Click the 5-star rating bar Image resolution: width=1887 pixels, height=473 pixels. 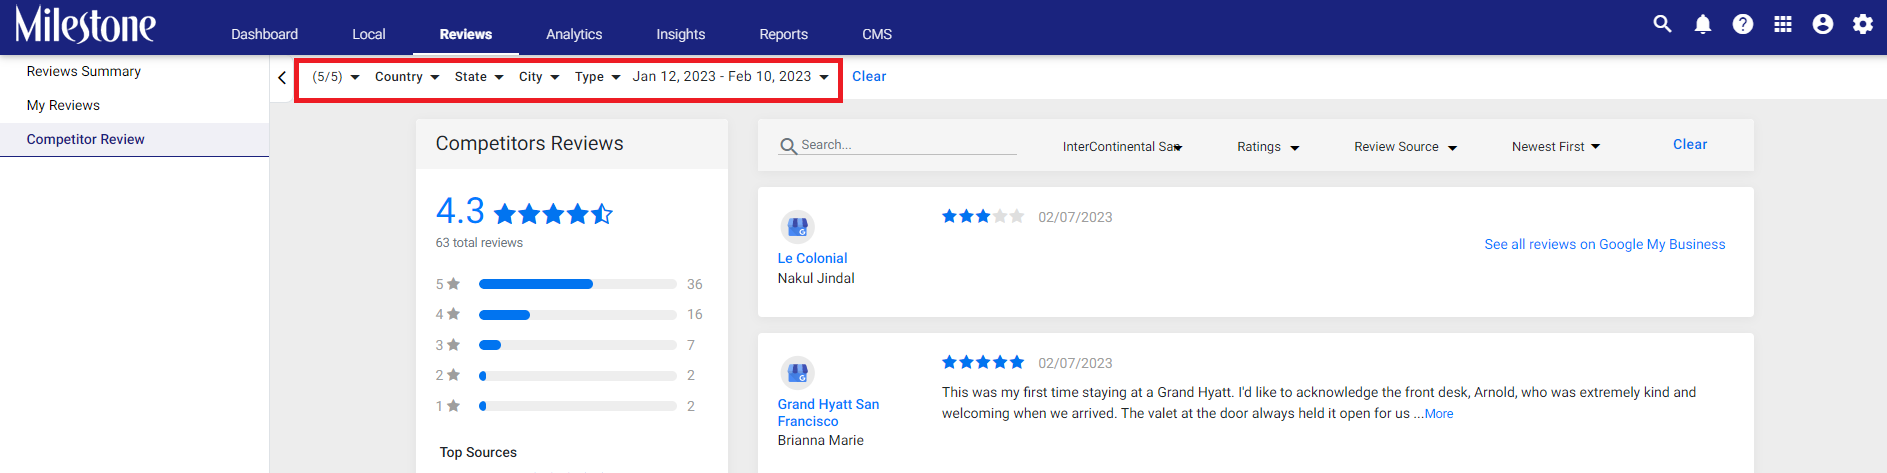point(578,285)
